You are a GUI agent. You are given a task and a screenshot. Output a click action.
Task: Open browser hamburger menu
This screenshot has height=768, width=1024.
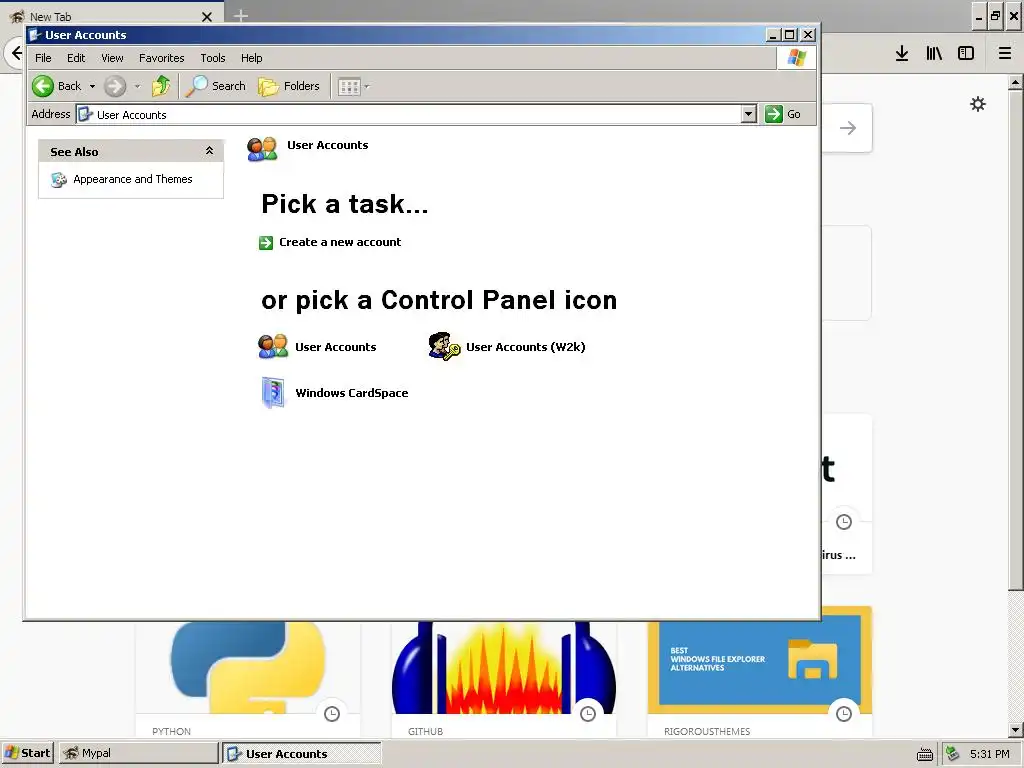click(x=1004, y=54)
